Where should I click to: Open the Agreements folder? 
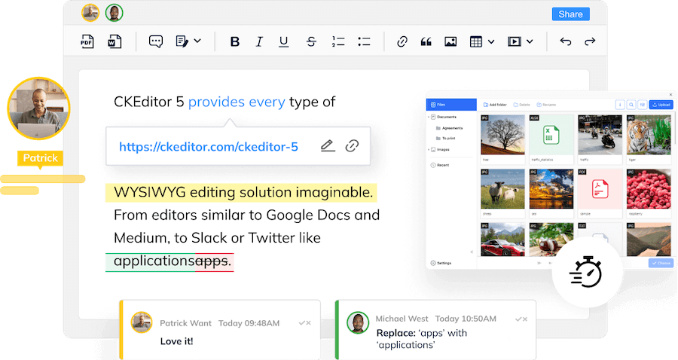point(450,128)
